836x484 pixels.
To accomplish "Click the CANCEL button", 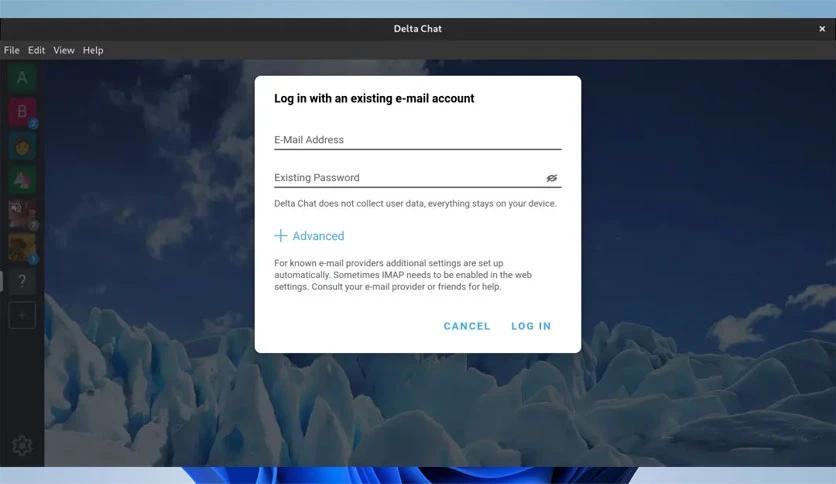I will (x=467, y=326).
